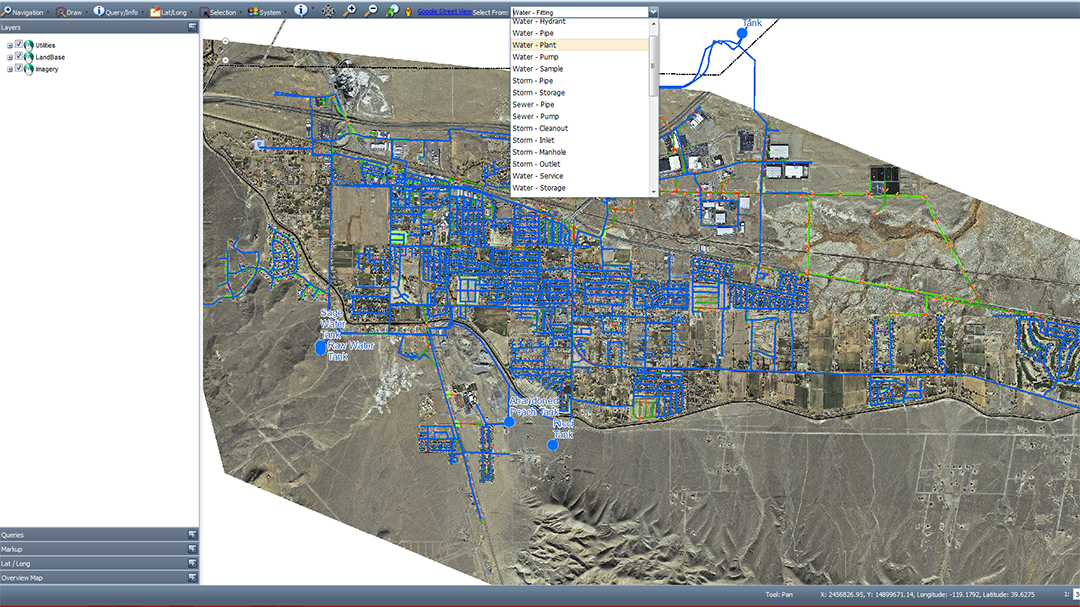Collapse the Layers panel with header icon
The height and width of the screenshot is (607, 1080).
[x=192, y=27]
